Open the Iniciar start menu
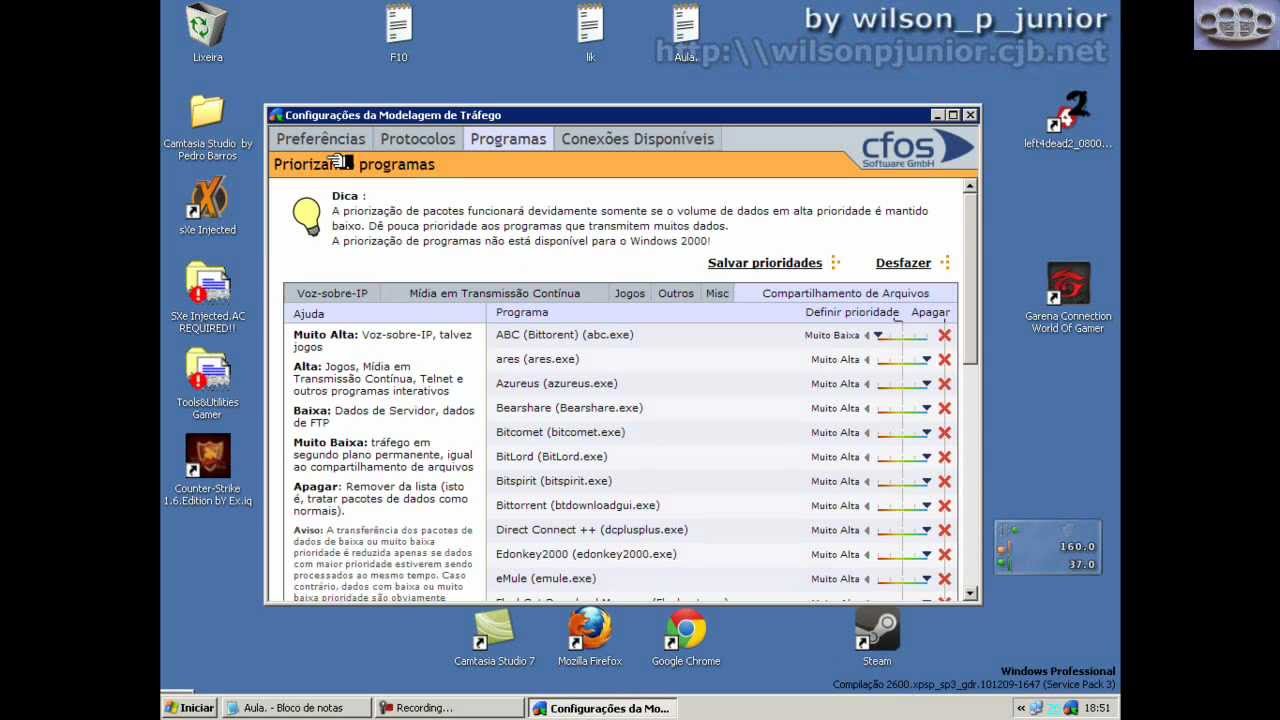Viewport: 1280px width, 720px height. (189, 708)
